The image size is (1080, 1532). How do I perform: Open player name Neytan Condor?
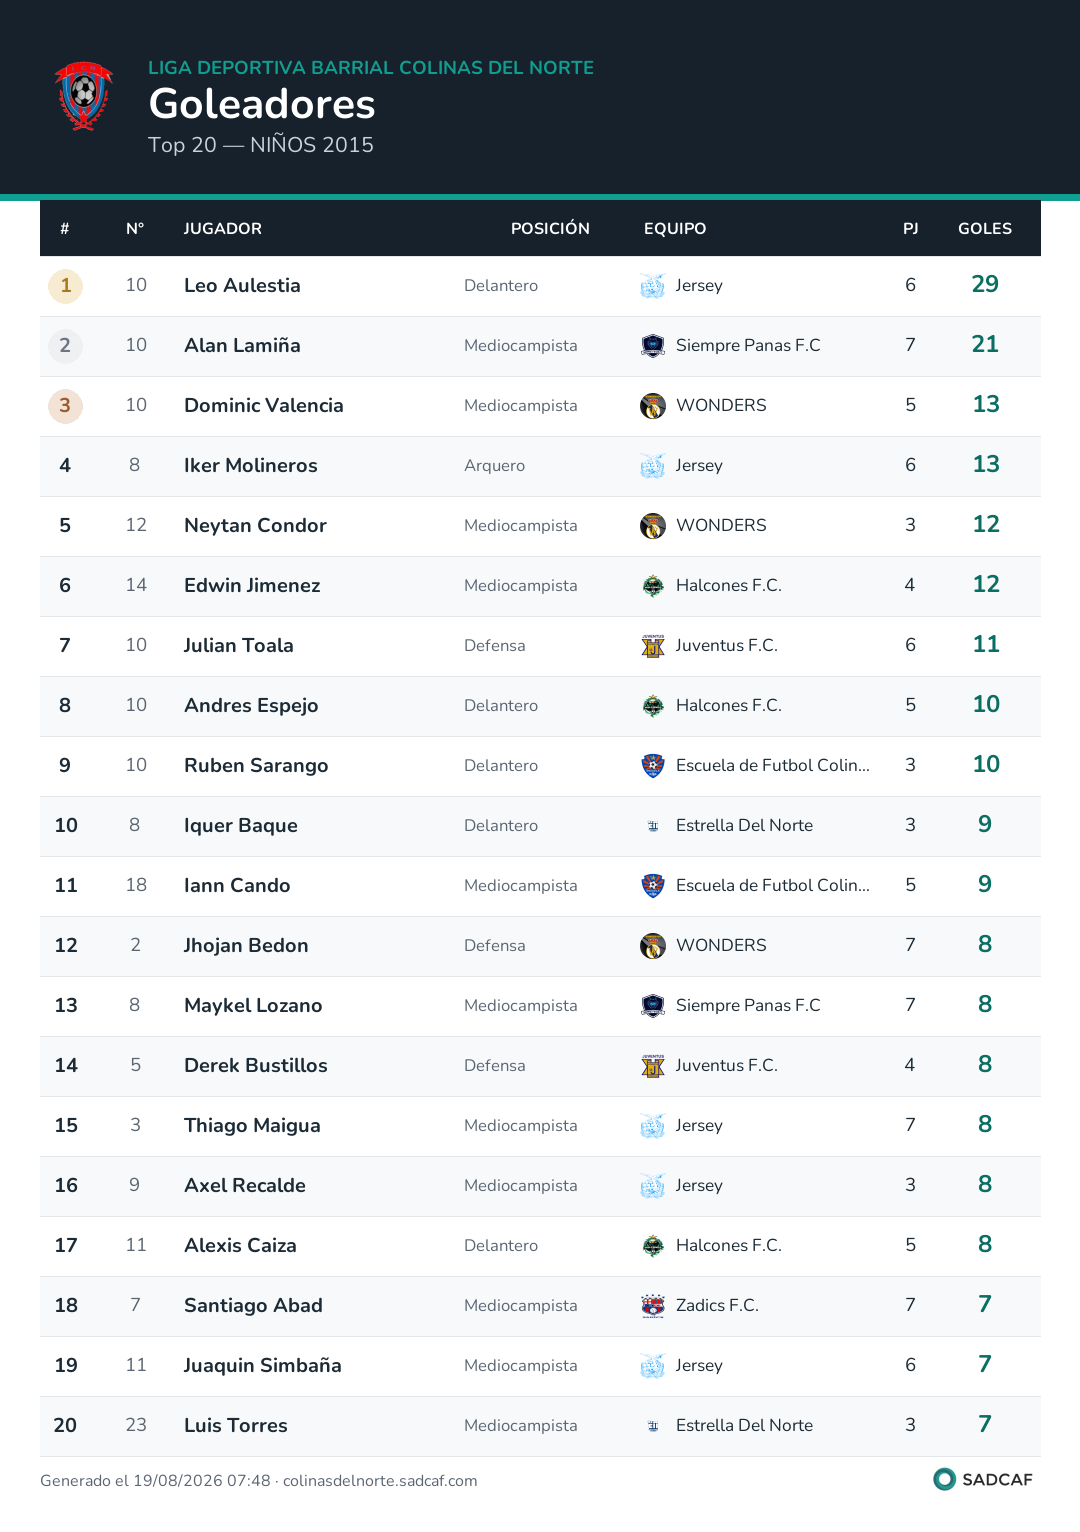[255, 526]
